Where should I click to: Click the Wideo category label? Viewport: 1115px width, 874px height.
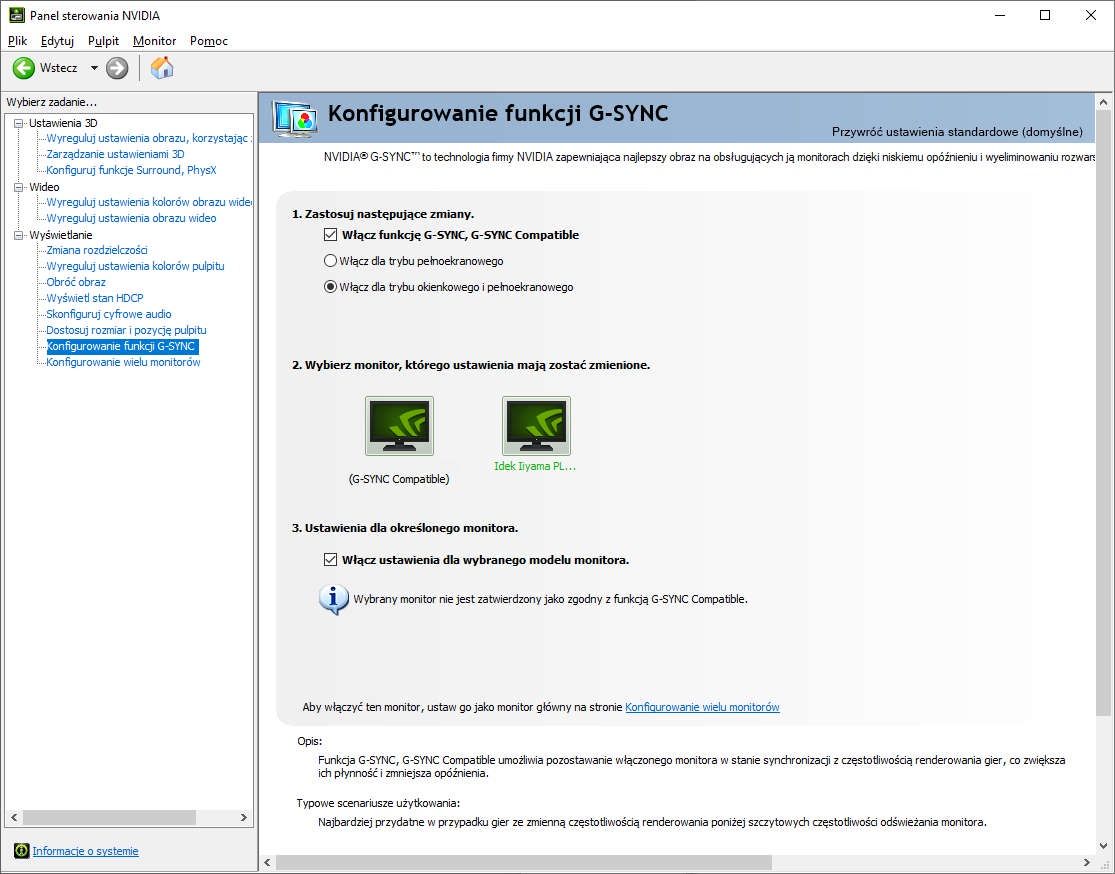44,187
